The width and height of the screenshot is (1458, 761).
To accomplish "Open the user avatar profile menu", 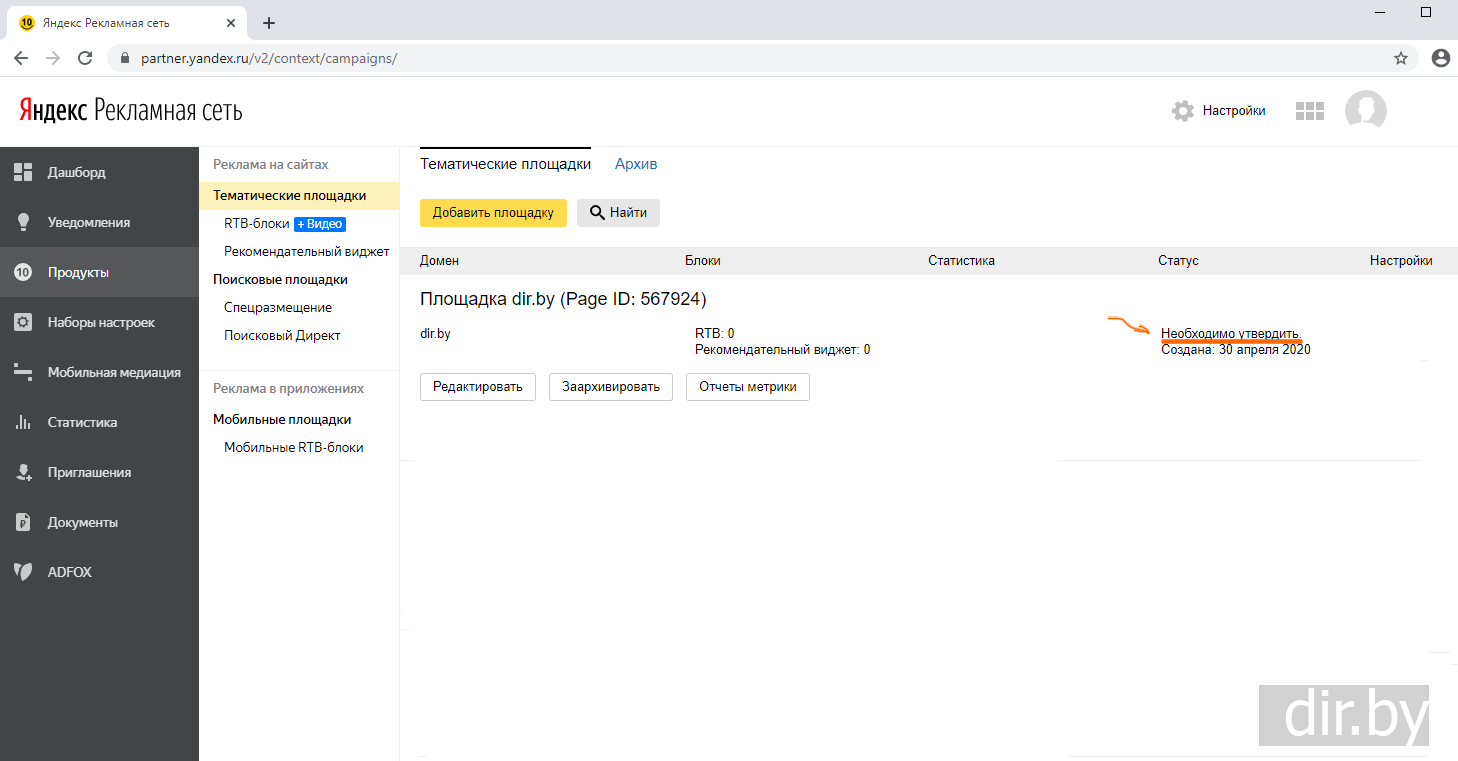I will coord(1365,111).
